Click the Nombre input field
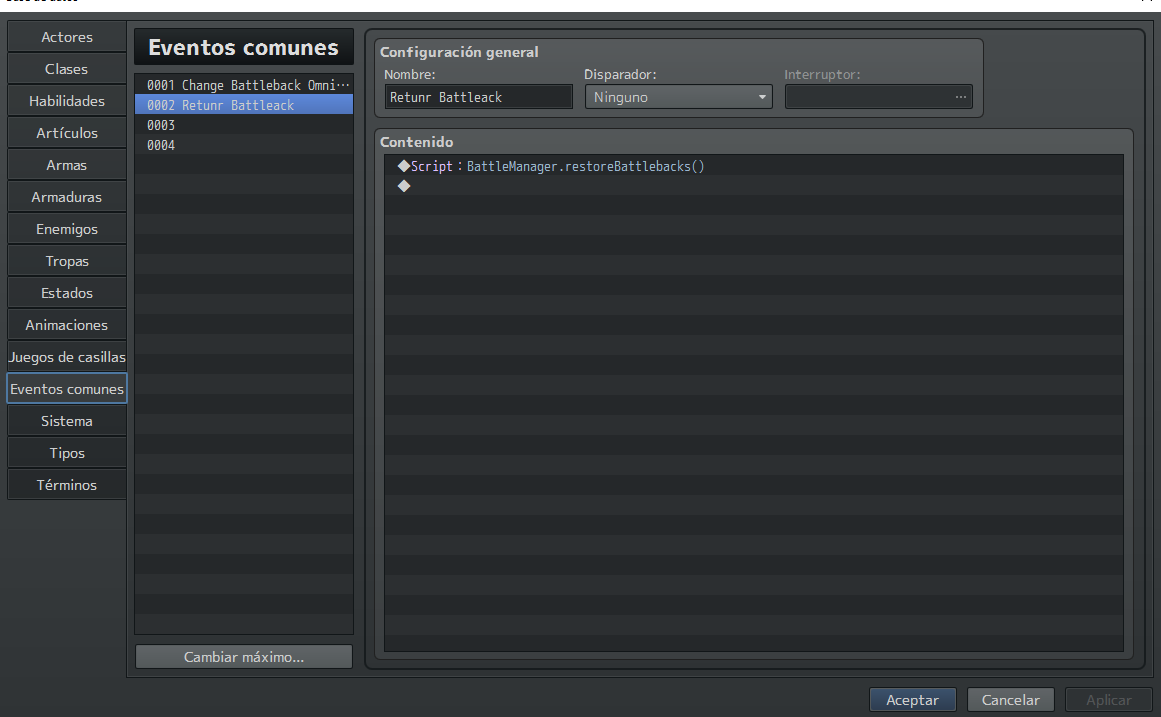Viewport: 1161px width, 717px height. tap(478, 97)
